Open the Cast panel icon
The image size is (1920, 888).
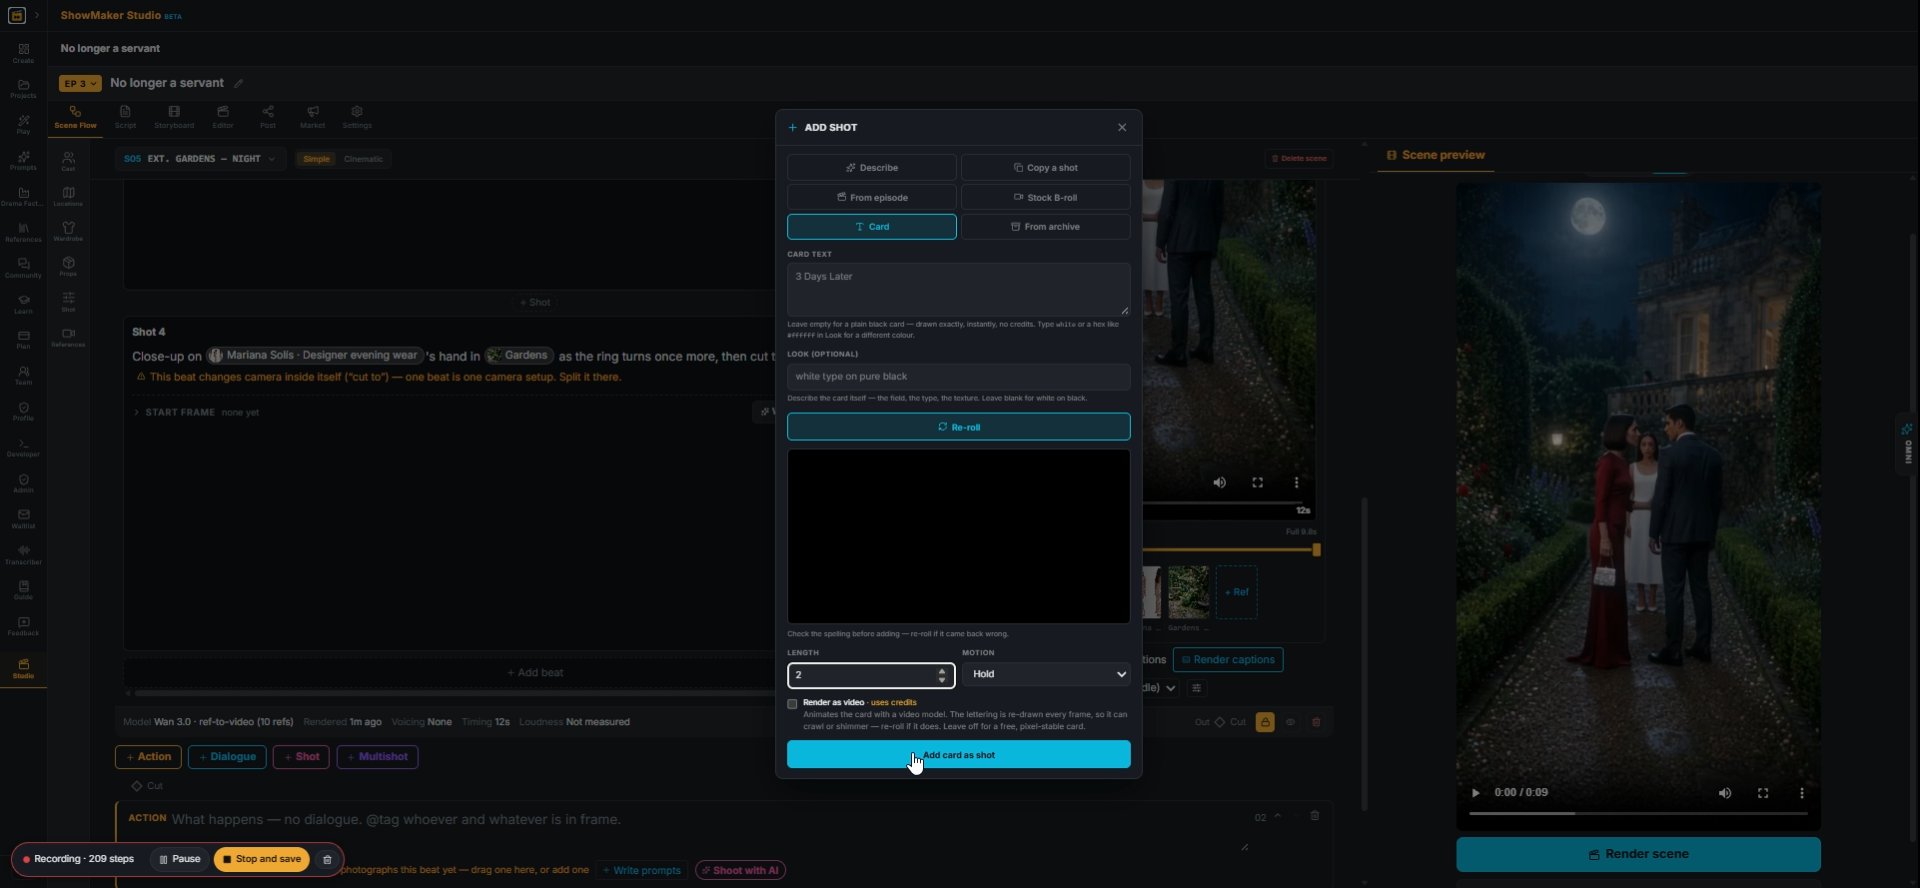(68, 160)
